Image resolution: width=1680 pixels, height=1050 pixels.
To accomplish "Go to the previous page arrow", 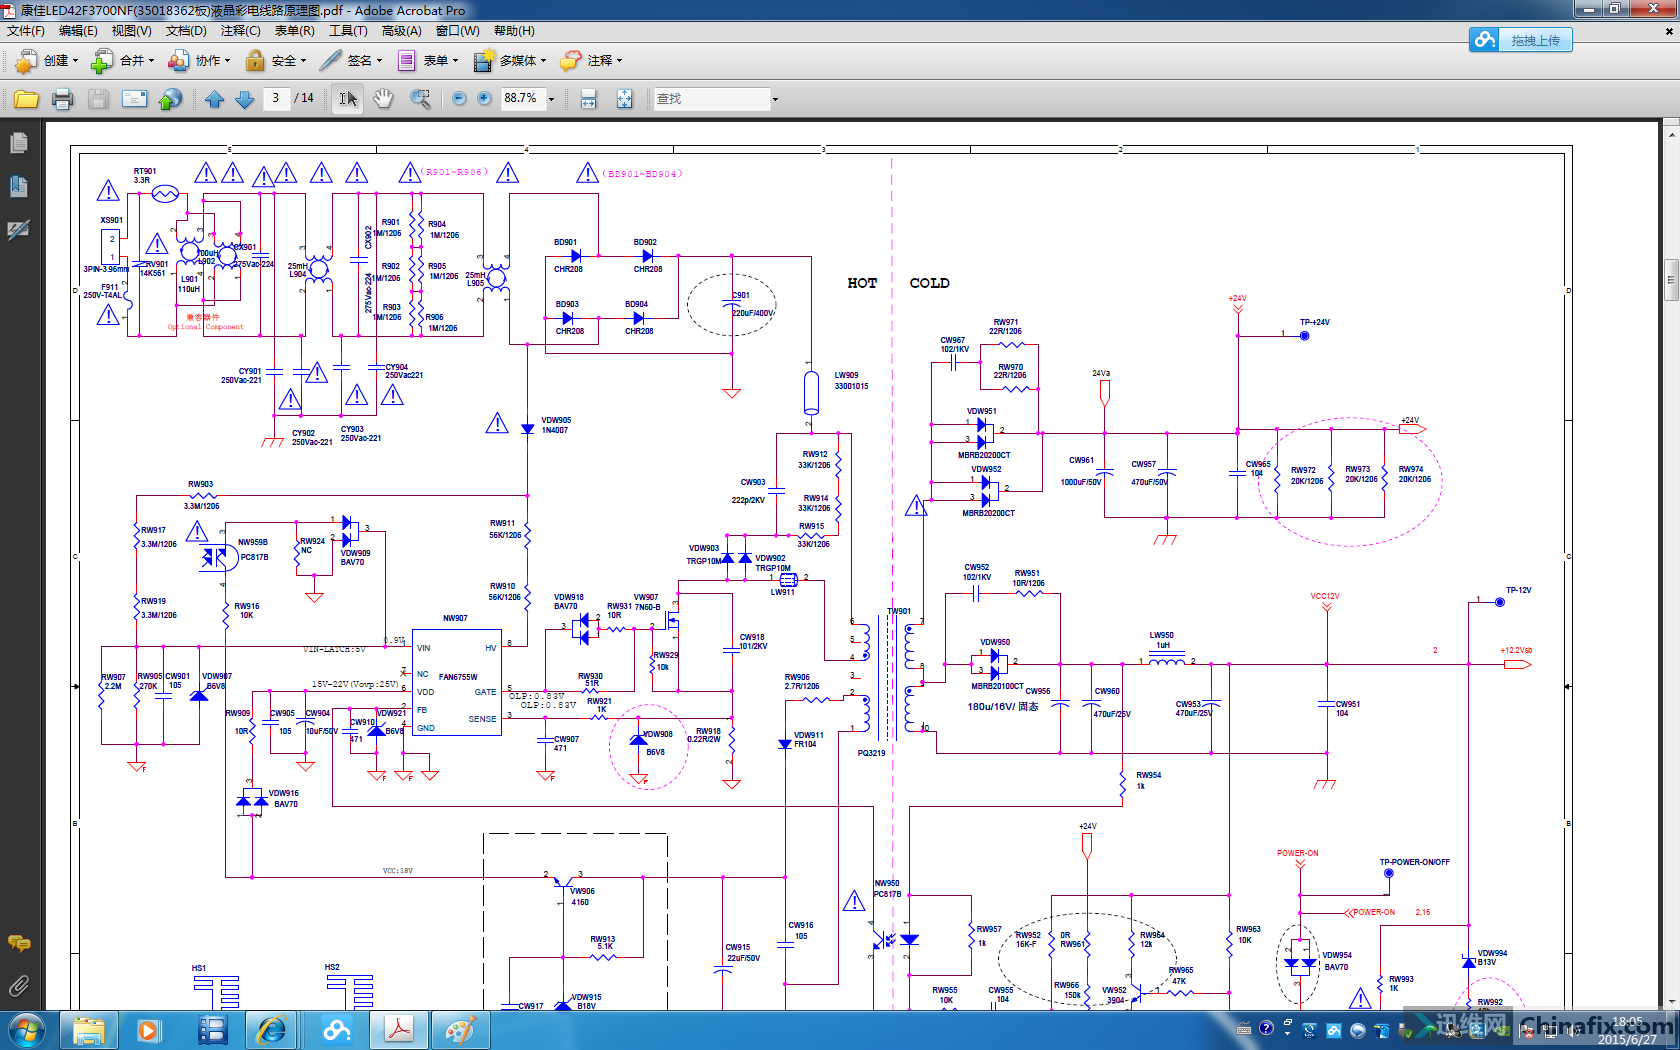I will click(214, 99).
